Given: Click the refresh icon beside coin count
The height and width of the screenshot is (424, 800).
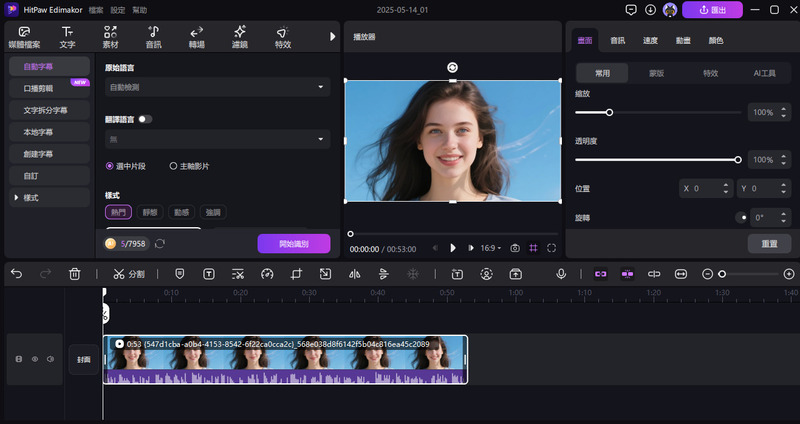Looking at the screenshot, I should 160,243.
